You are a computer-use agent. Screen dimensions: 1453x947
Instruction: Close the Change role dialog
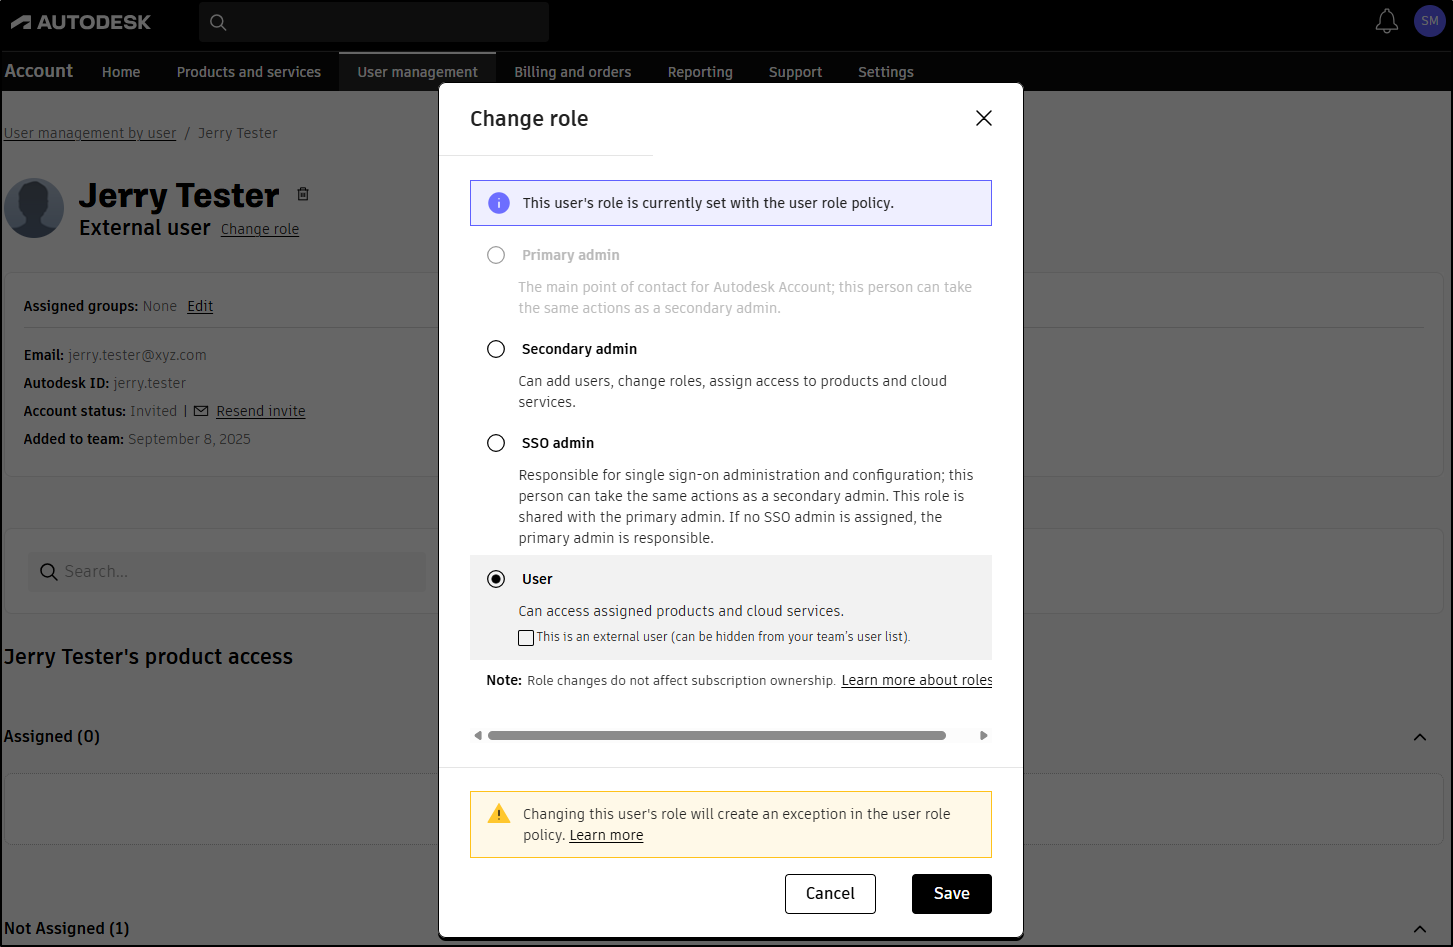[x=983, y=118]
